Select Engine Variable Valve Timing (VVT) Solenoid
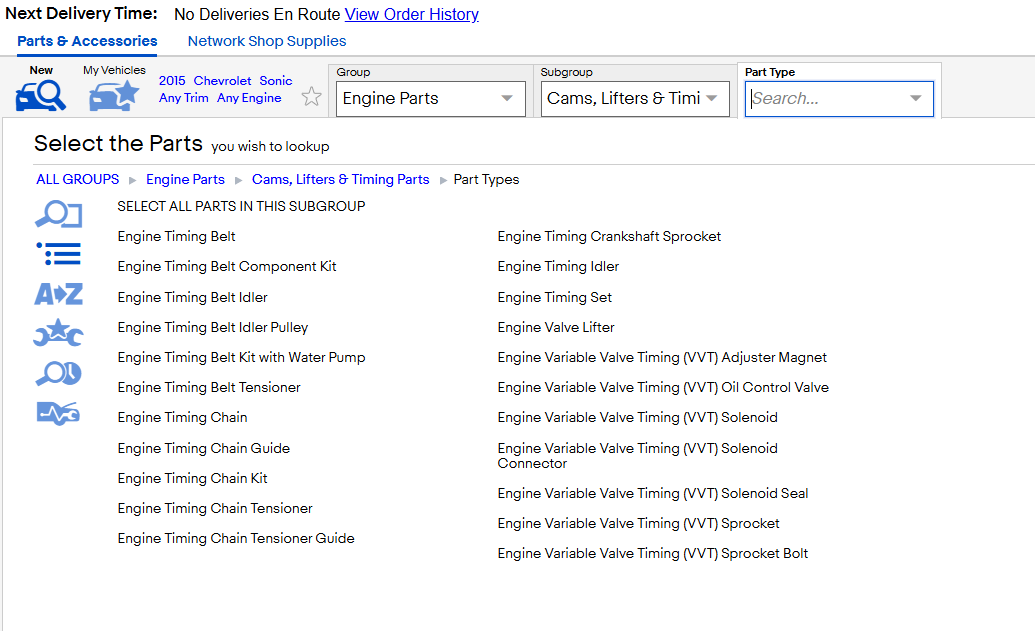Viewport: 1035px width, 631px height. click(638, 417)
